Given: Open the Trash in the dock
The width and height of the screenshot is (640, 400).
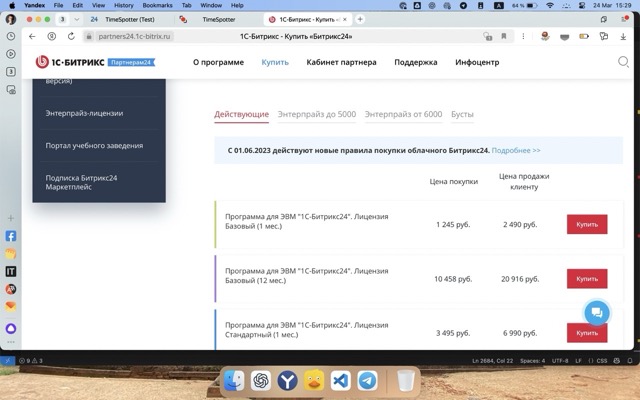Looking at the screenshot, I should [x=405, y=381].
